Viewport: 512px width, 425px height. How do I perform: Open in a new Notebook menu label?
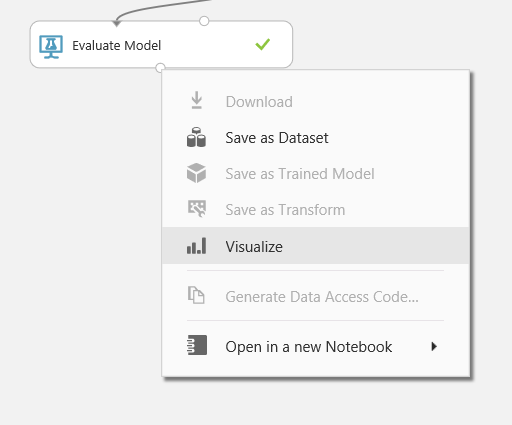pos(309,347)
